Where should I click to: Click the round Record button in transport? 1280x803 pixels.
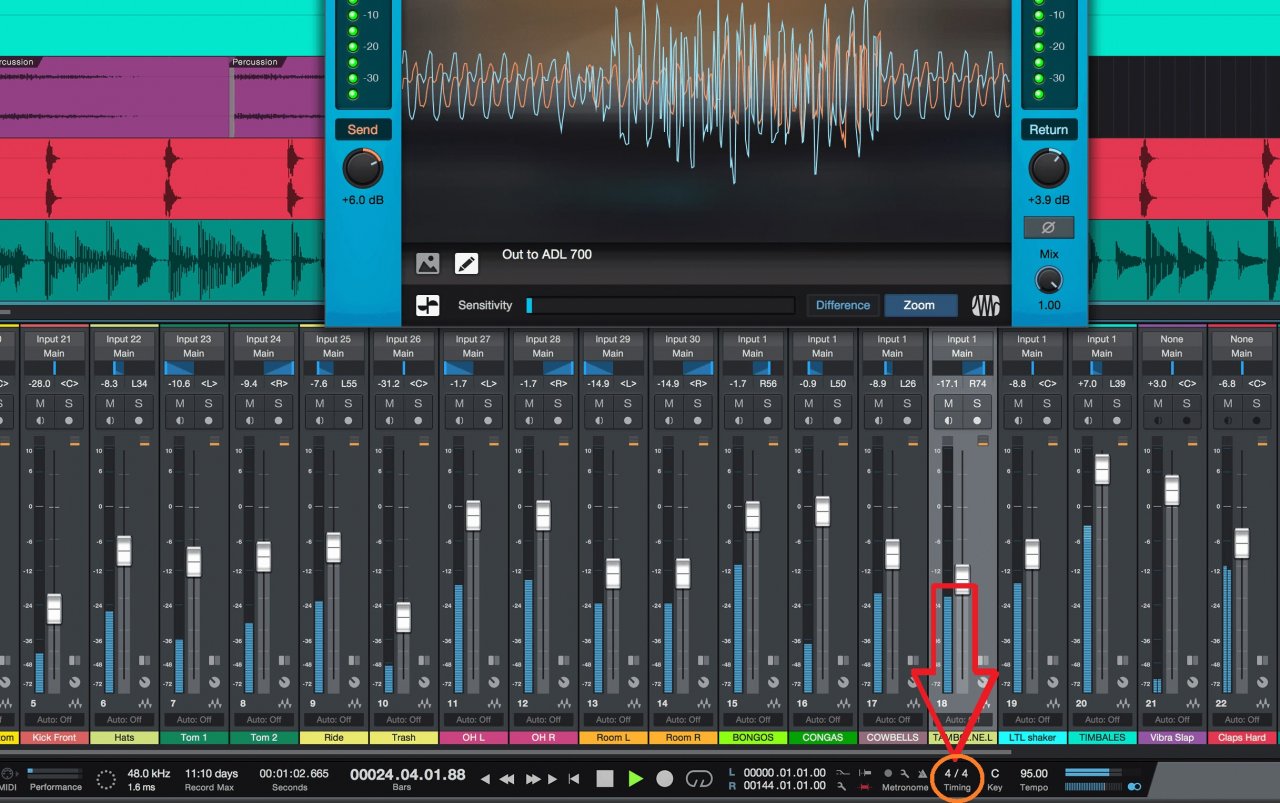pyautogui.click(x=665, y=778)
